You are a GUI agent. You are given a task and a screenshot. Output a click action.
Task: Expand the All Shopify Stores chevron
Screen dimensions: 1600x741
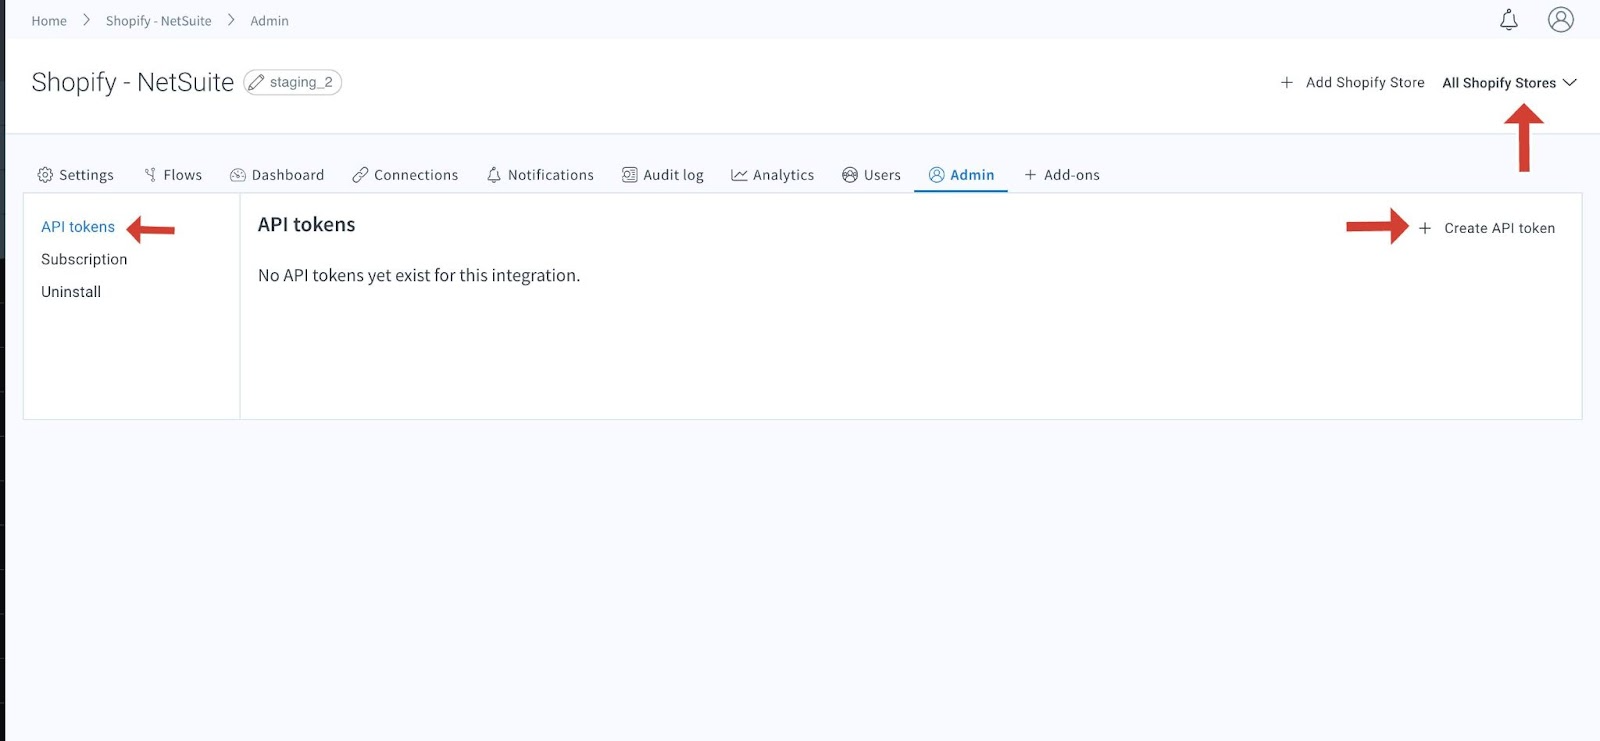[1570, 82]
